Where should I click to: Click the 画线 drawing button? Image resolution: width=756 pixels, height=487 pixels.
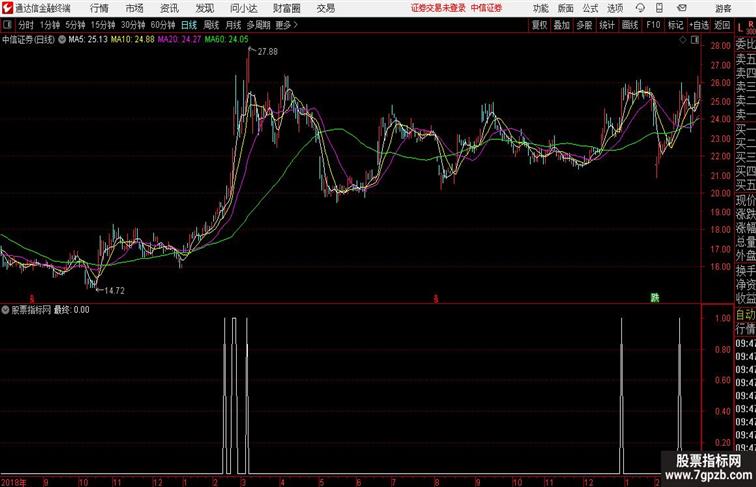point(630,25)
